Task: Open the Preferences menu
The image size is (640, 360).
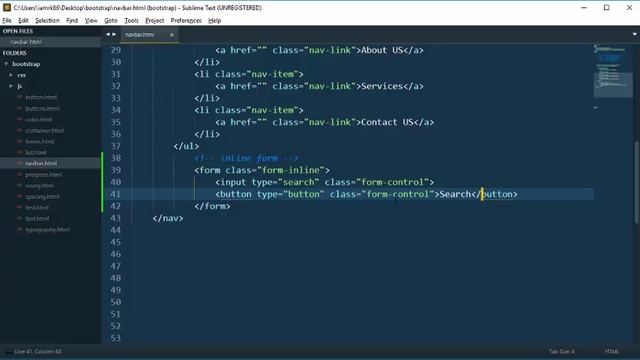Action: [186, 20]
